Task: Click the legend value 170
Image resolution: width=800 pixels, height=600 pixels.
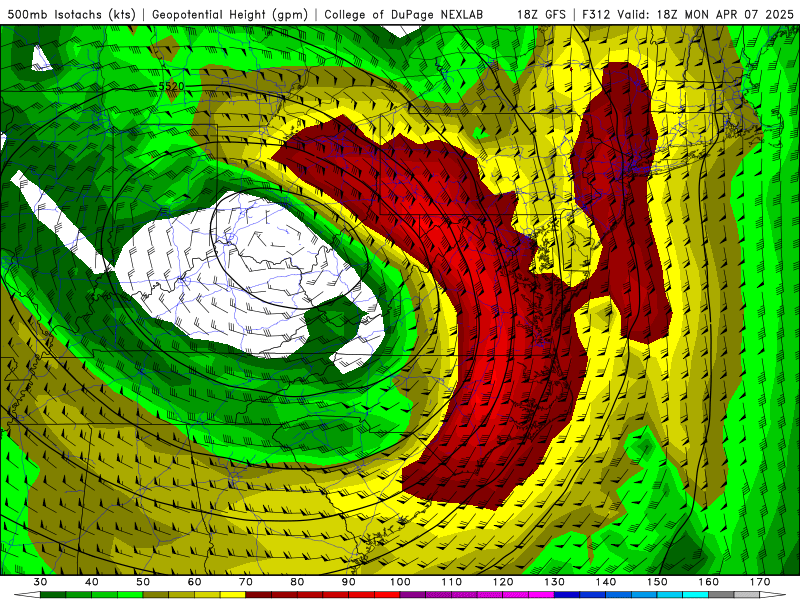Action: coord(760,582)
